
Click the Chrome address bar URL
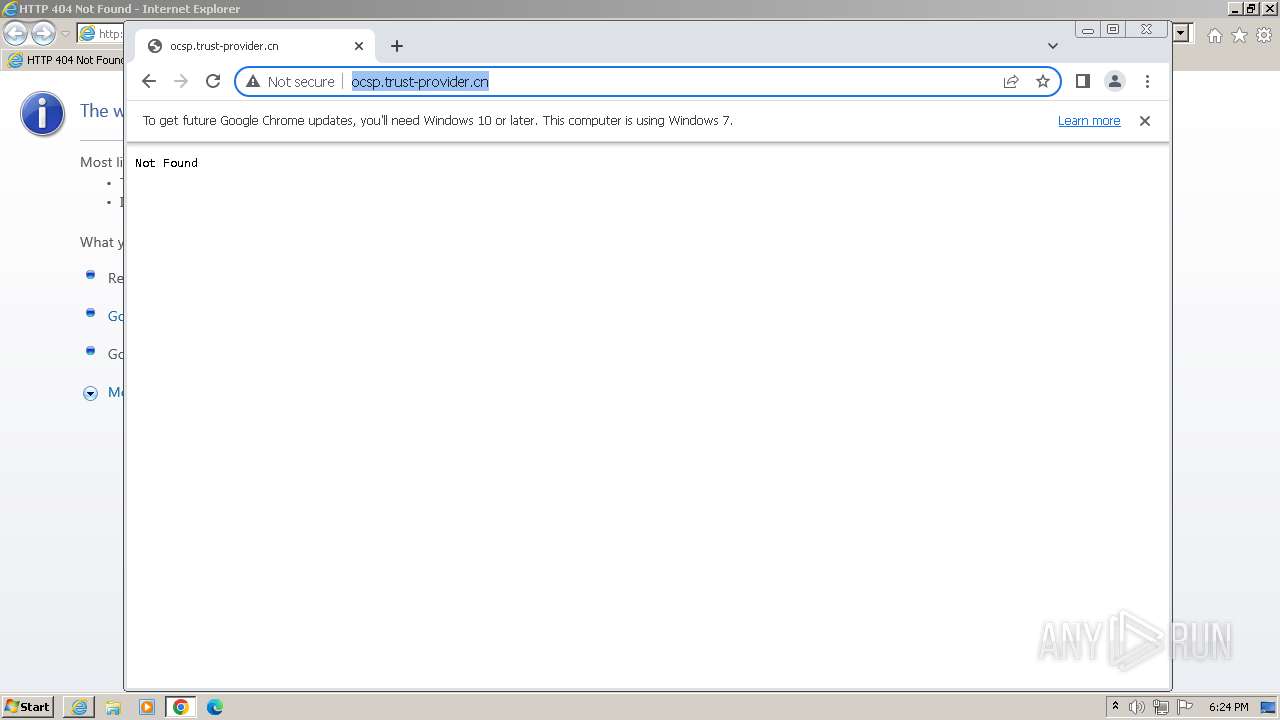pos(420,82)
